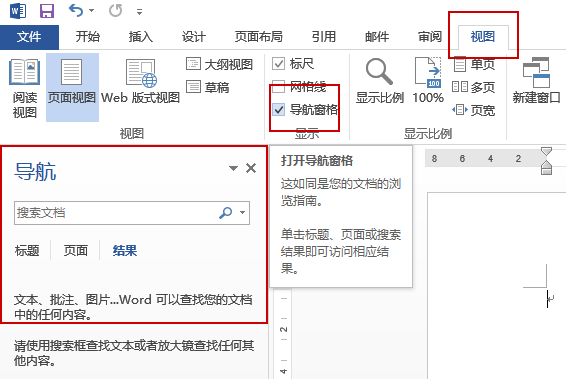Open the 页面布局 tab
This screenshot has height=379, width=566.
[258, 36]
